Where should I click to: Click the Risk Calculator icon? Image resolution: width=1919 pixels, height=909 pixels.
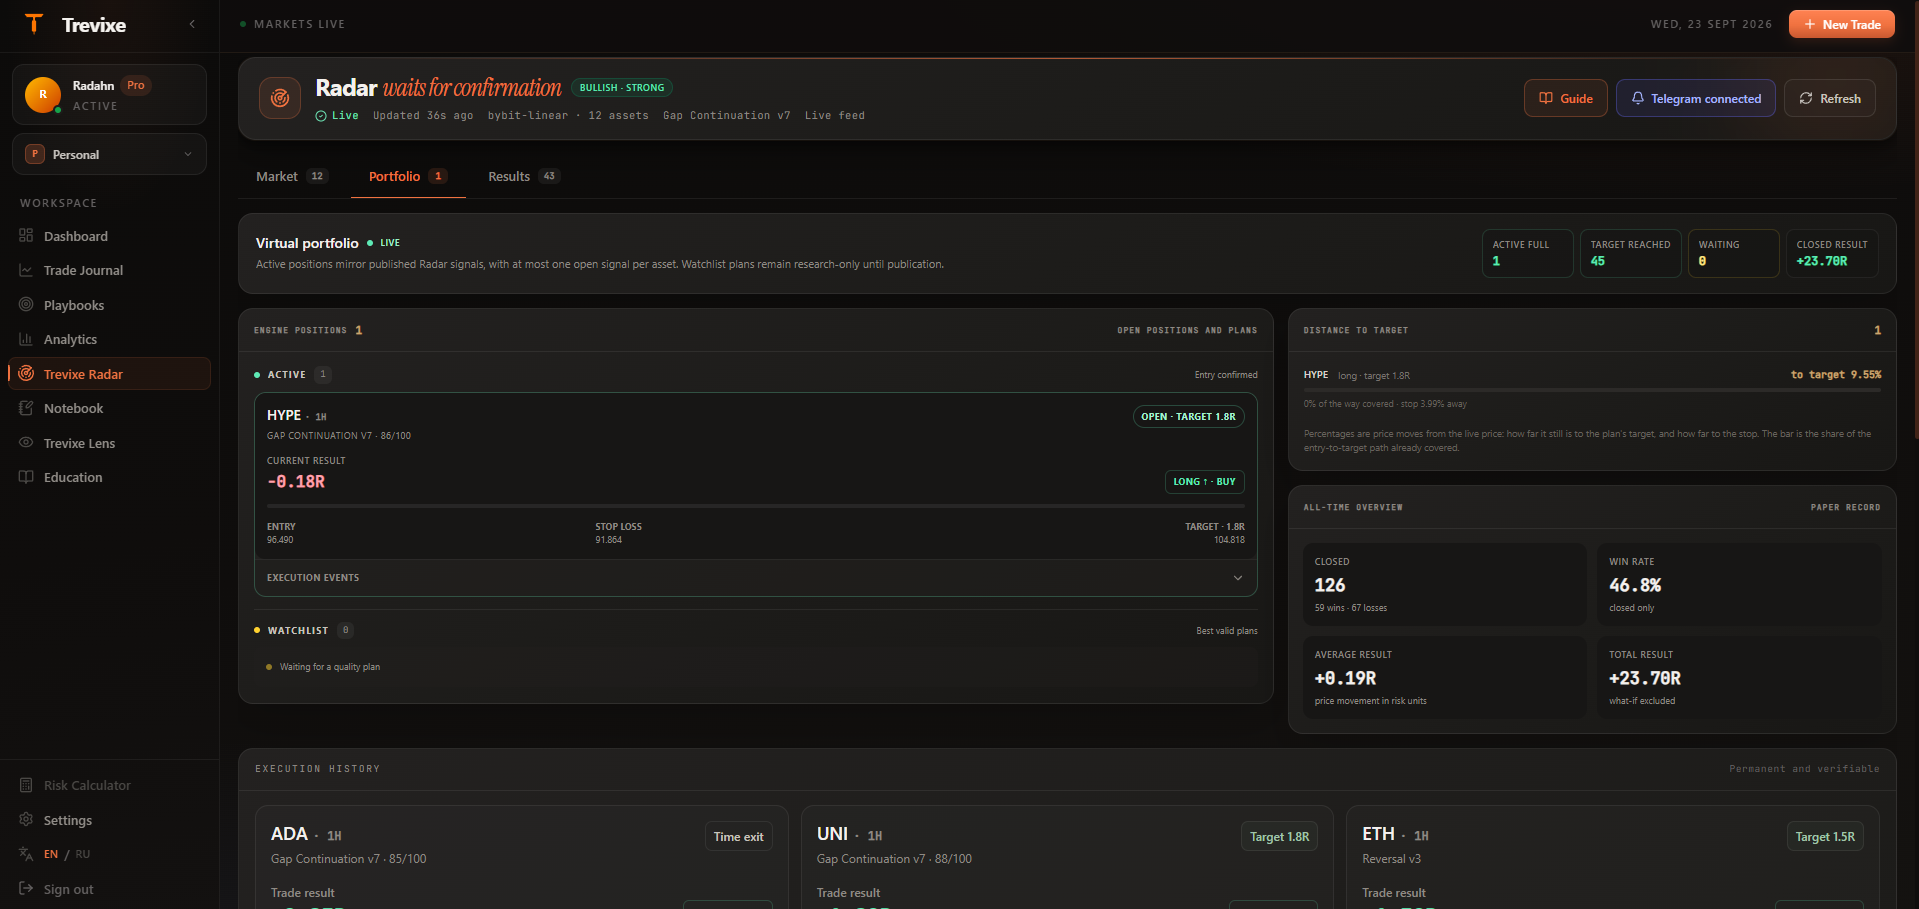[x=26, y=785]
